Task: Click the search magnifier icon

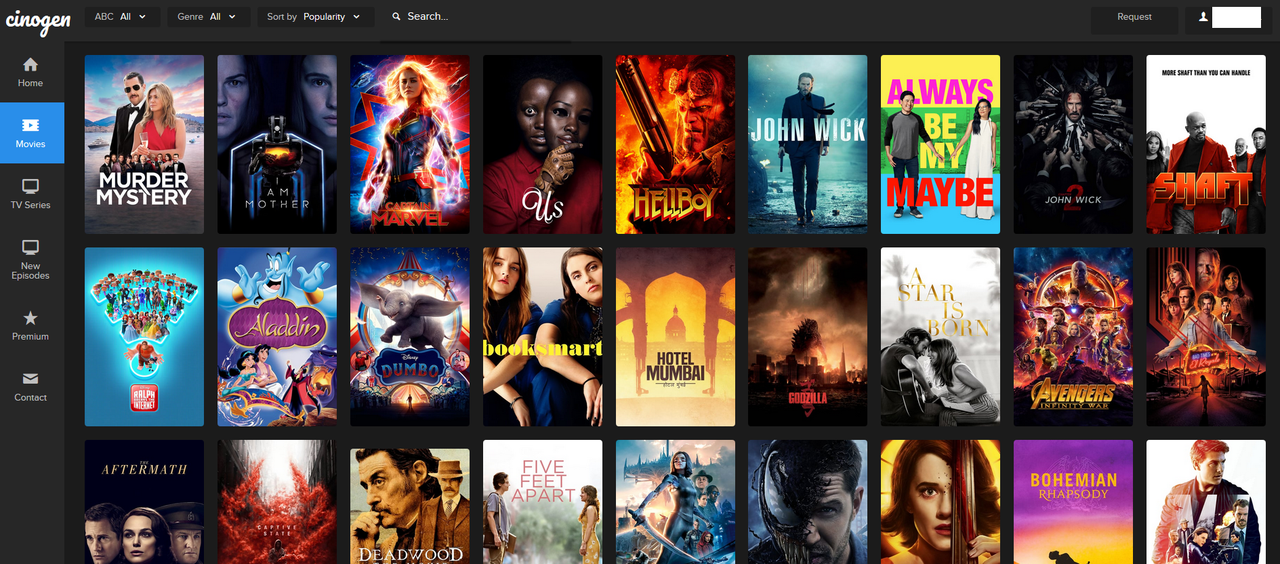Action: [397, 17]
